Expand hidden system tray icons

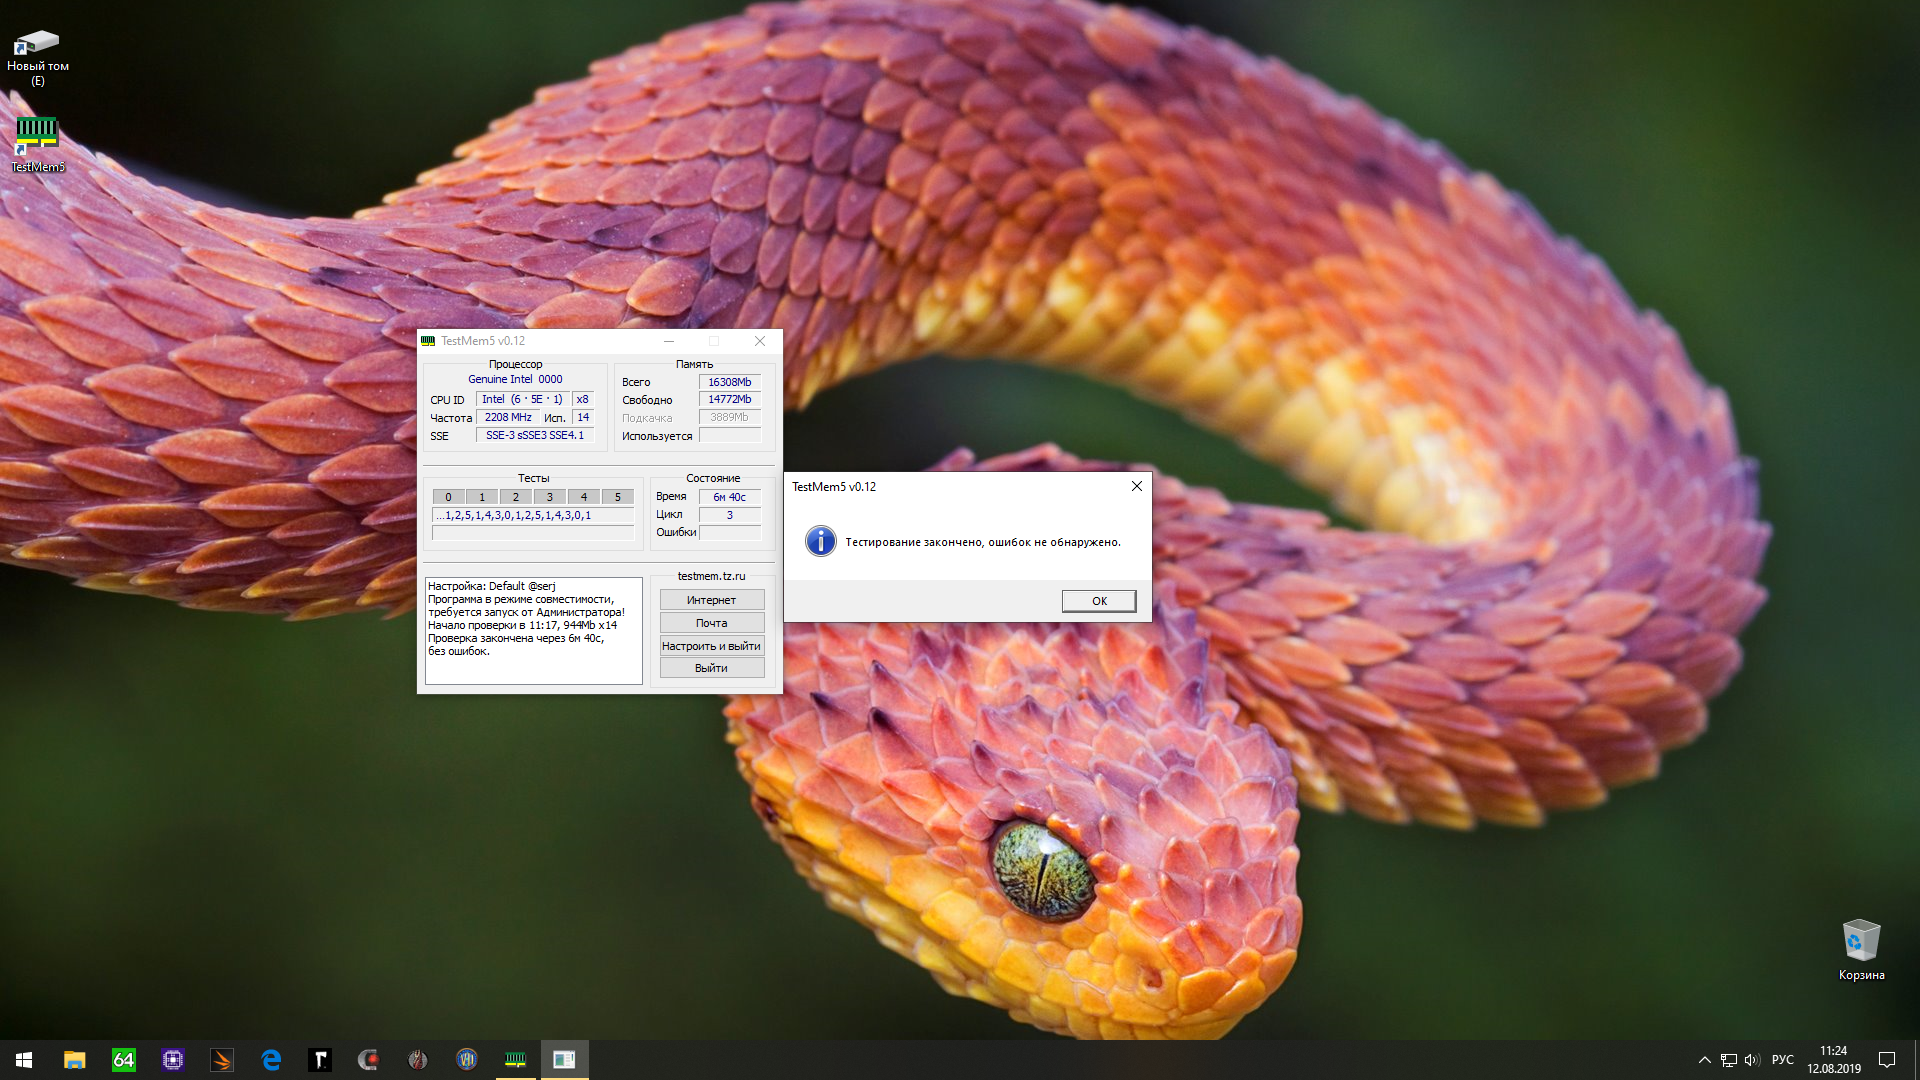click(1704, 1060)
